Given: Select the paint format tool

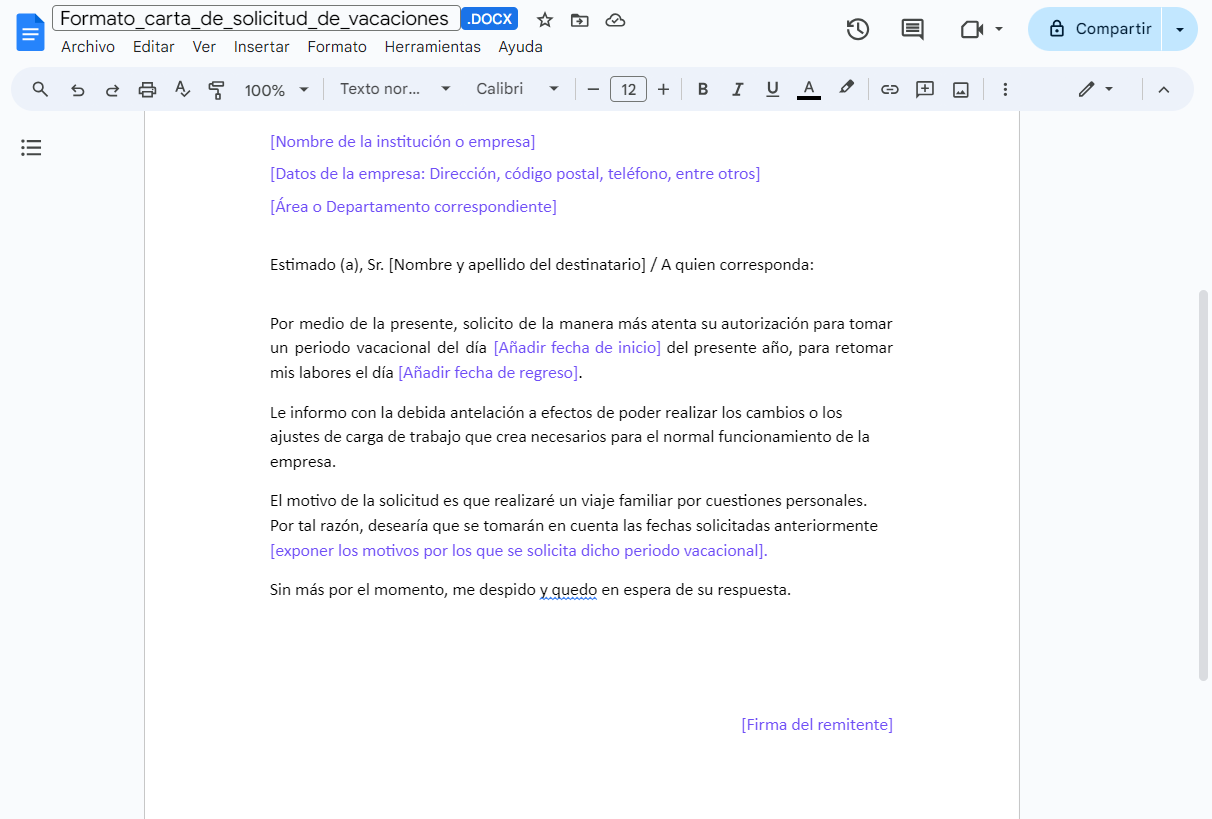Looking at the screenshot, I should point(216,89).
